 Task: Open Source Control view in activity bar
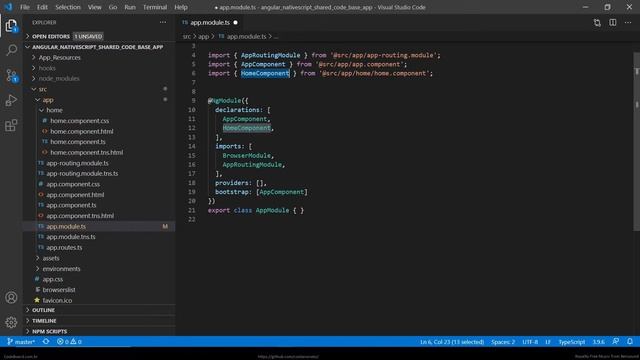(x=11, y=76)
